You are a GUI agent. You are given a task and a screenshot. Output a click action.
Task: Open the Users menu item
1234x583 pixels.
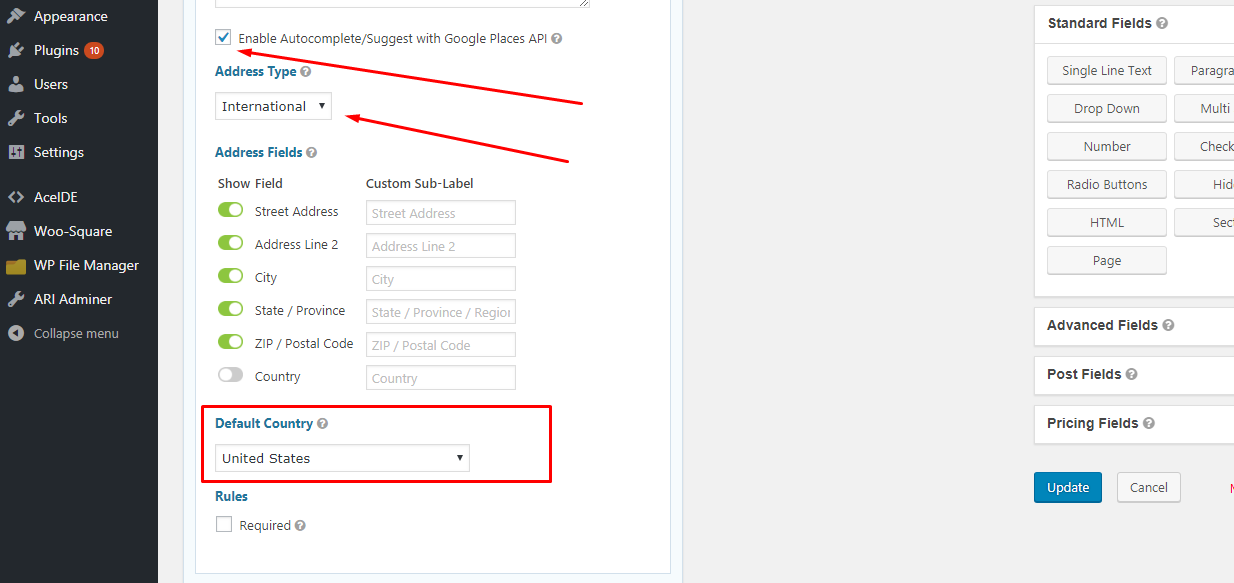pos(50,84)
